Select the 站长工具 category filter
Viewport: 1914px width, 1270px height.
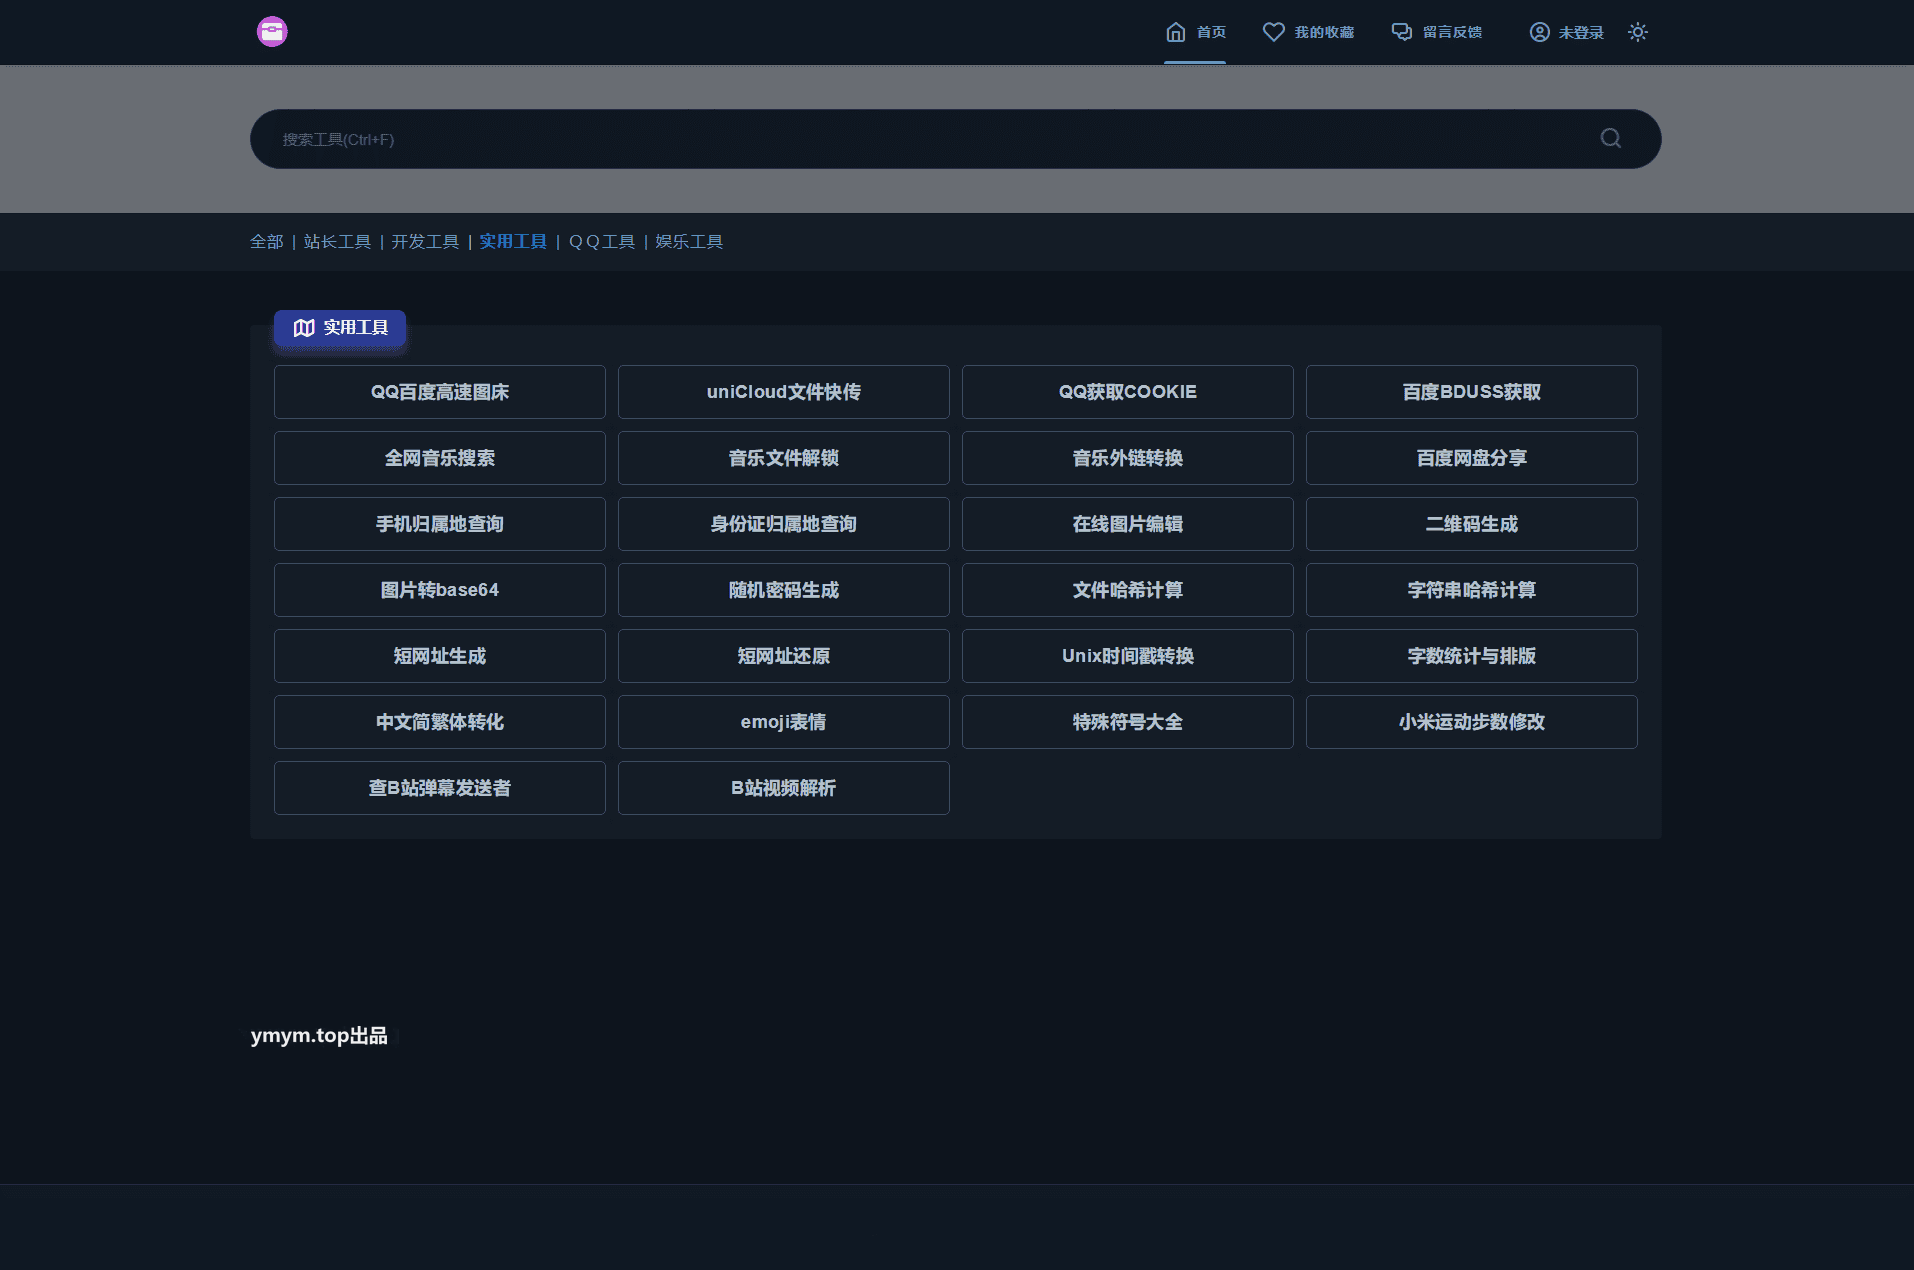click(337, 242)
